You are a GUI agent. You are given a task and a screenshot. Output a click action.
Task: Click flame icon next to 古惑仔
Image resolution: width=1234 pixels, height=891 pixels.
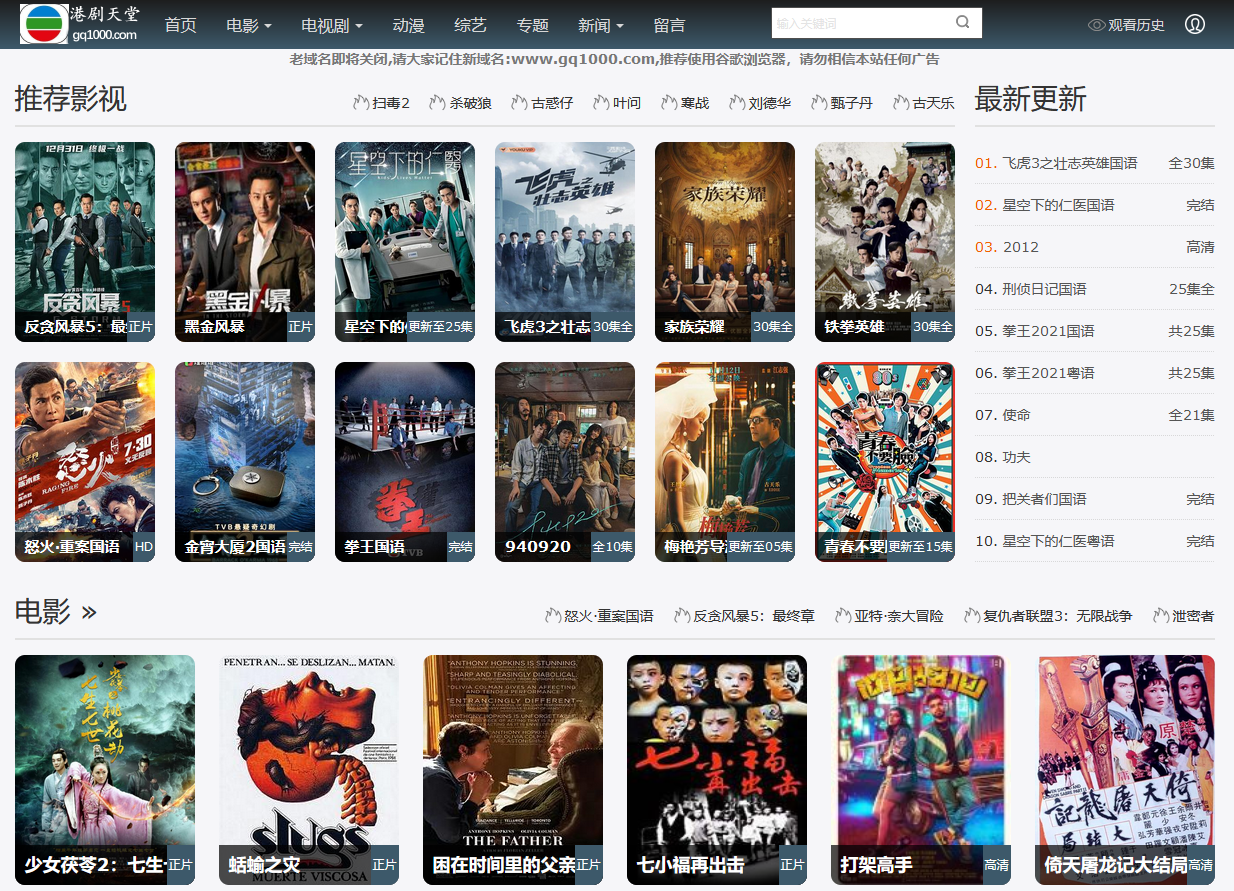pos(519,102)
